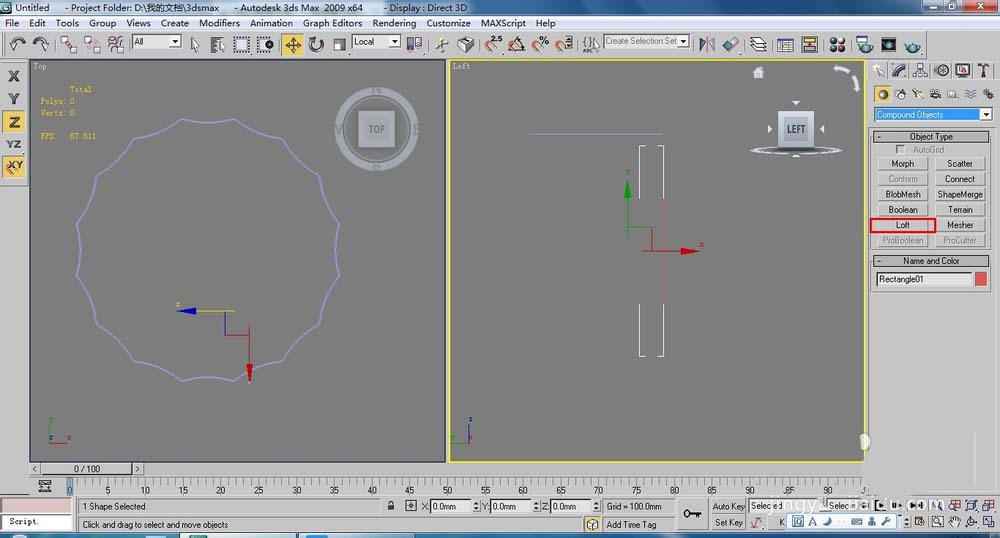The height and width of the screenshot is (538, 1000).
Task: Toggle Window/Crossing selection mode
Action: click(265, 45)
